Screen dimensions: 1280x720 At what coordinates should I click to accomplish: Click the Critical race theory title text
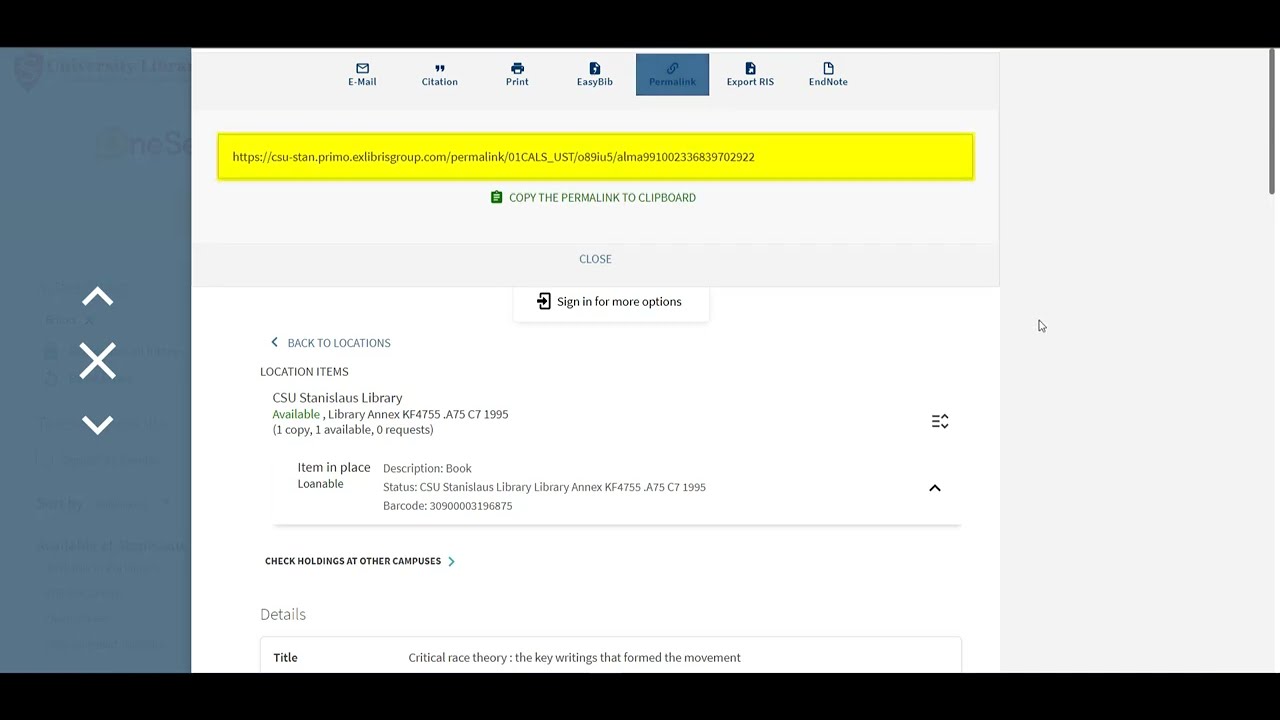(x=574, y=658)
